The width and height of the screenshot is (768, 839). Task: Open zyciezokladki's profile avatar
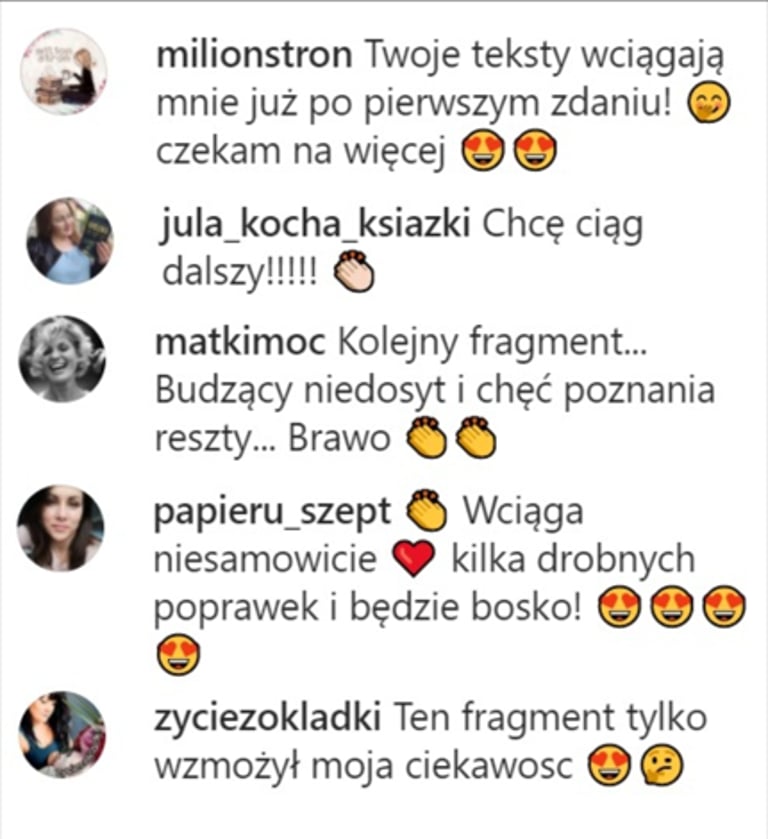coord(62,735)
